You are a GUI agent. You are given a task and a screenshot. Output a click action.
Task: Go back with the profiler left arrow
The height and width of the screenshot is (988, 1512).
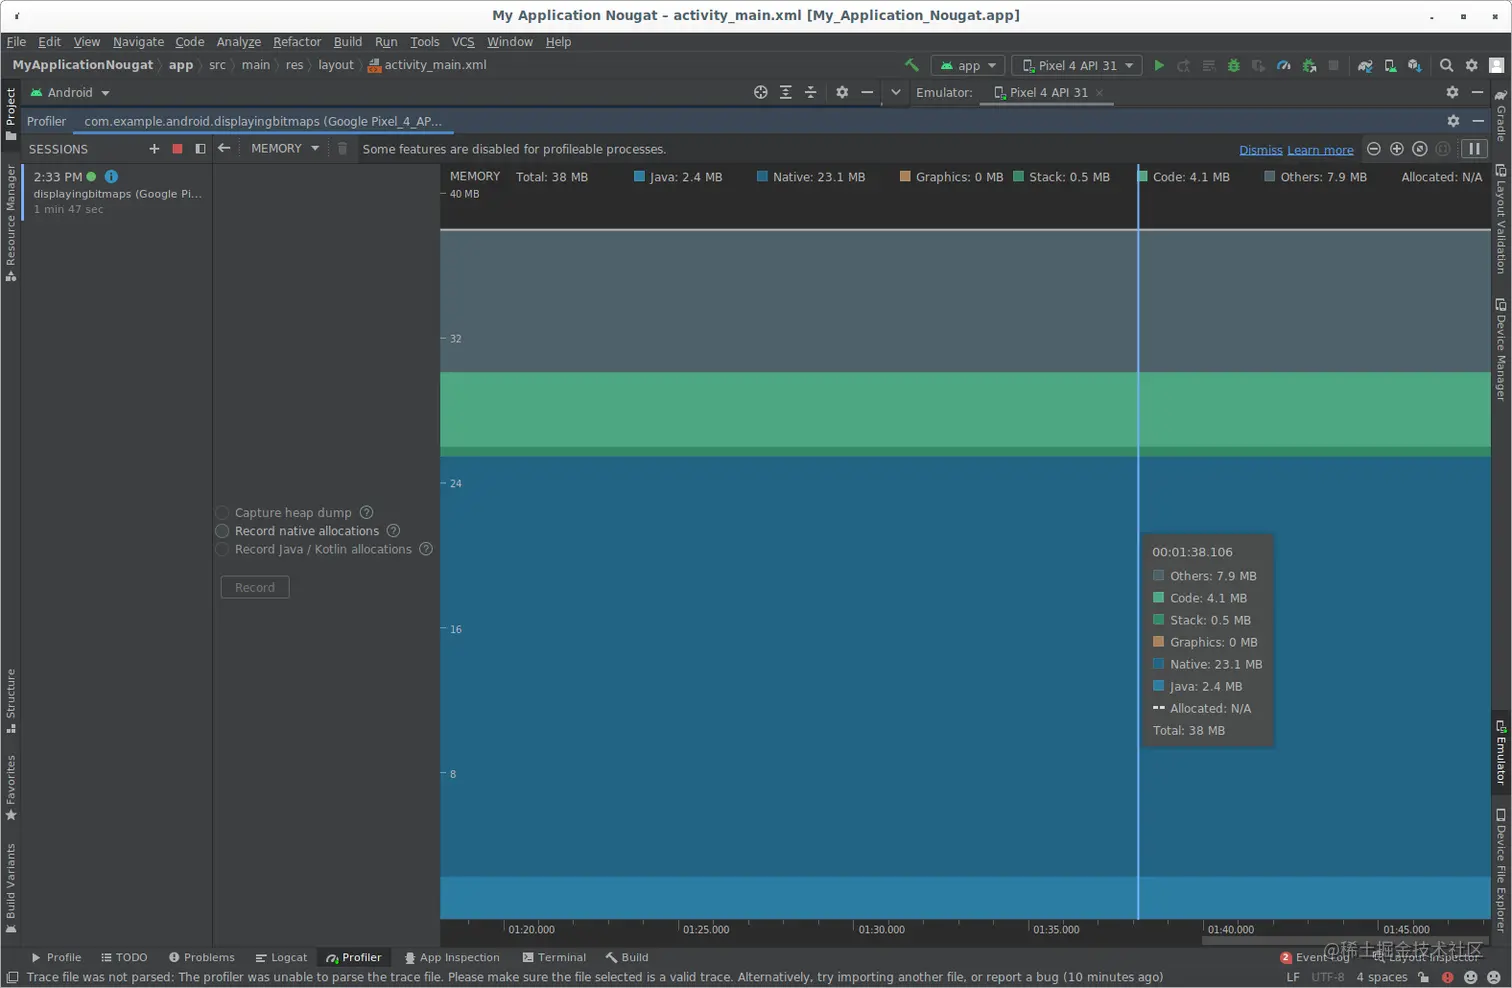tap(224, 148)
